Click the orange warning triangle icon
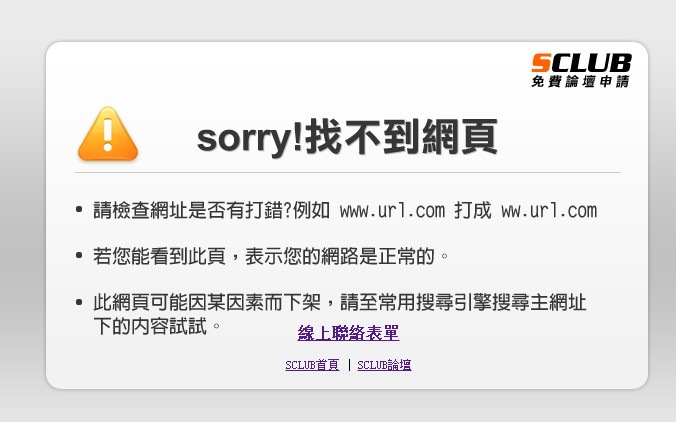This screenshot has height=422, width=676. click(108, 134)
